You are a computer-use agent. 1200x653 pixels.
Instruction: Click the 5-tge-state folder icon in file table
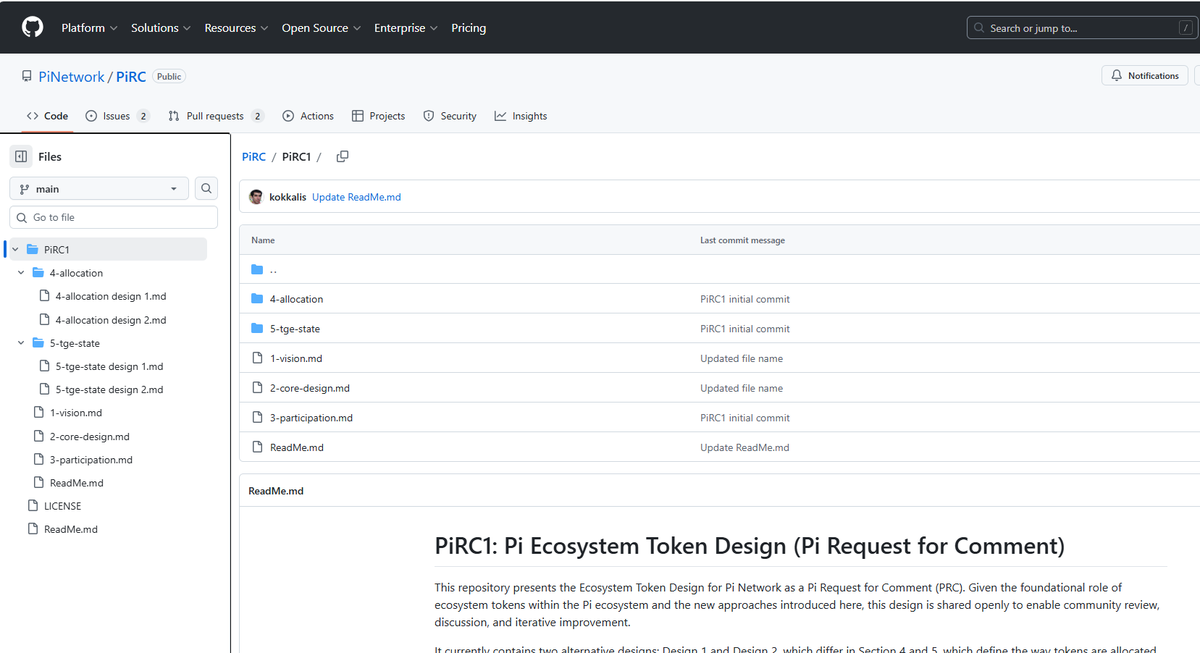pyautogui.click(x=257, y=329)
